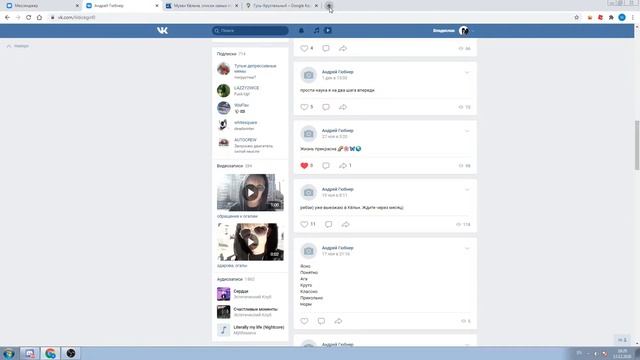Share the Жизнь прекрасна post
Image resolution: width=640 pixels, height=360 pixels.
pos(343,166)
